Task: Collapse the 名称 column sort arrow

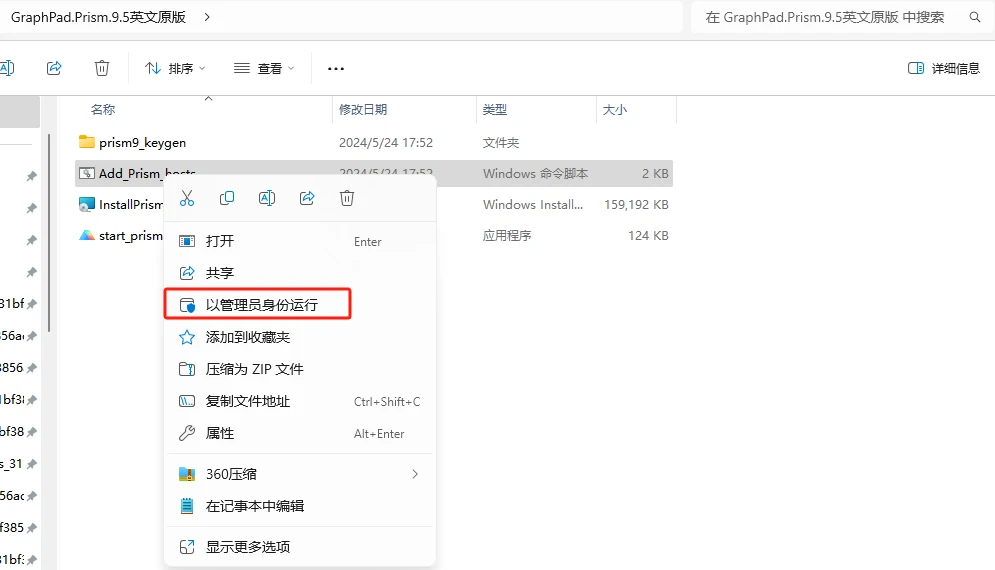Action: (208, 98)
